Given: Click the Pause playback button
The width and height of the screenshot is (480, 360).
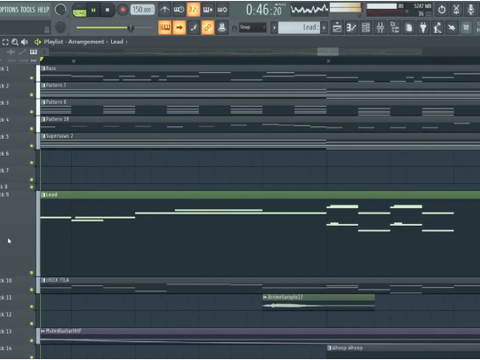Looking at the screenshot, I should point(93,10).
